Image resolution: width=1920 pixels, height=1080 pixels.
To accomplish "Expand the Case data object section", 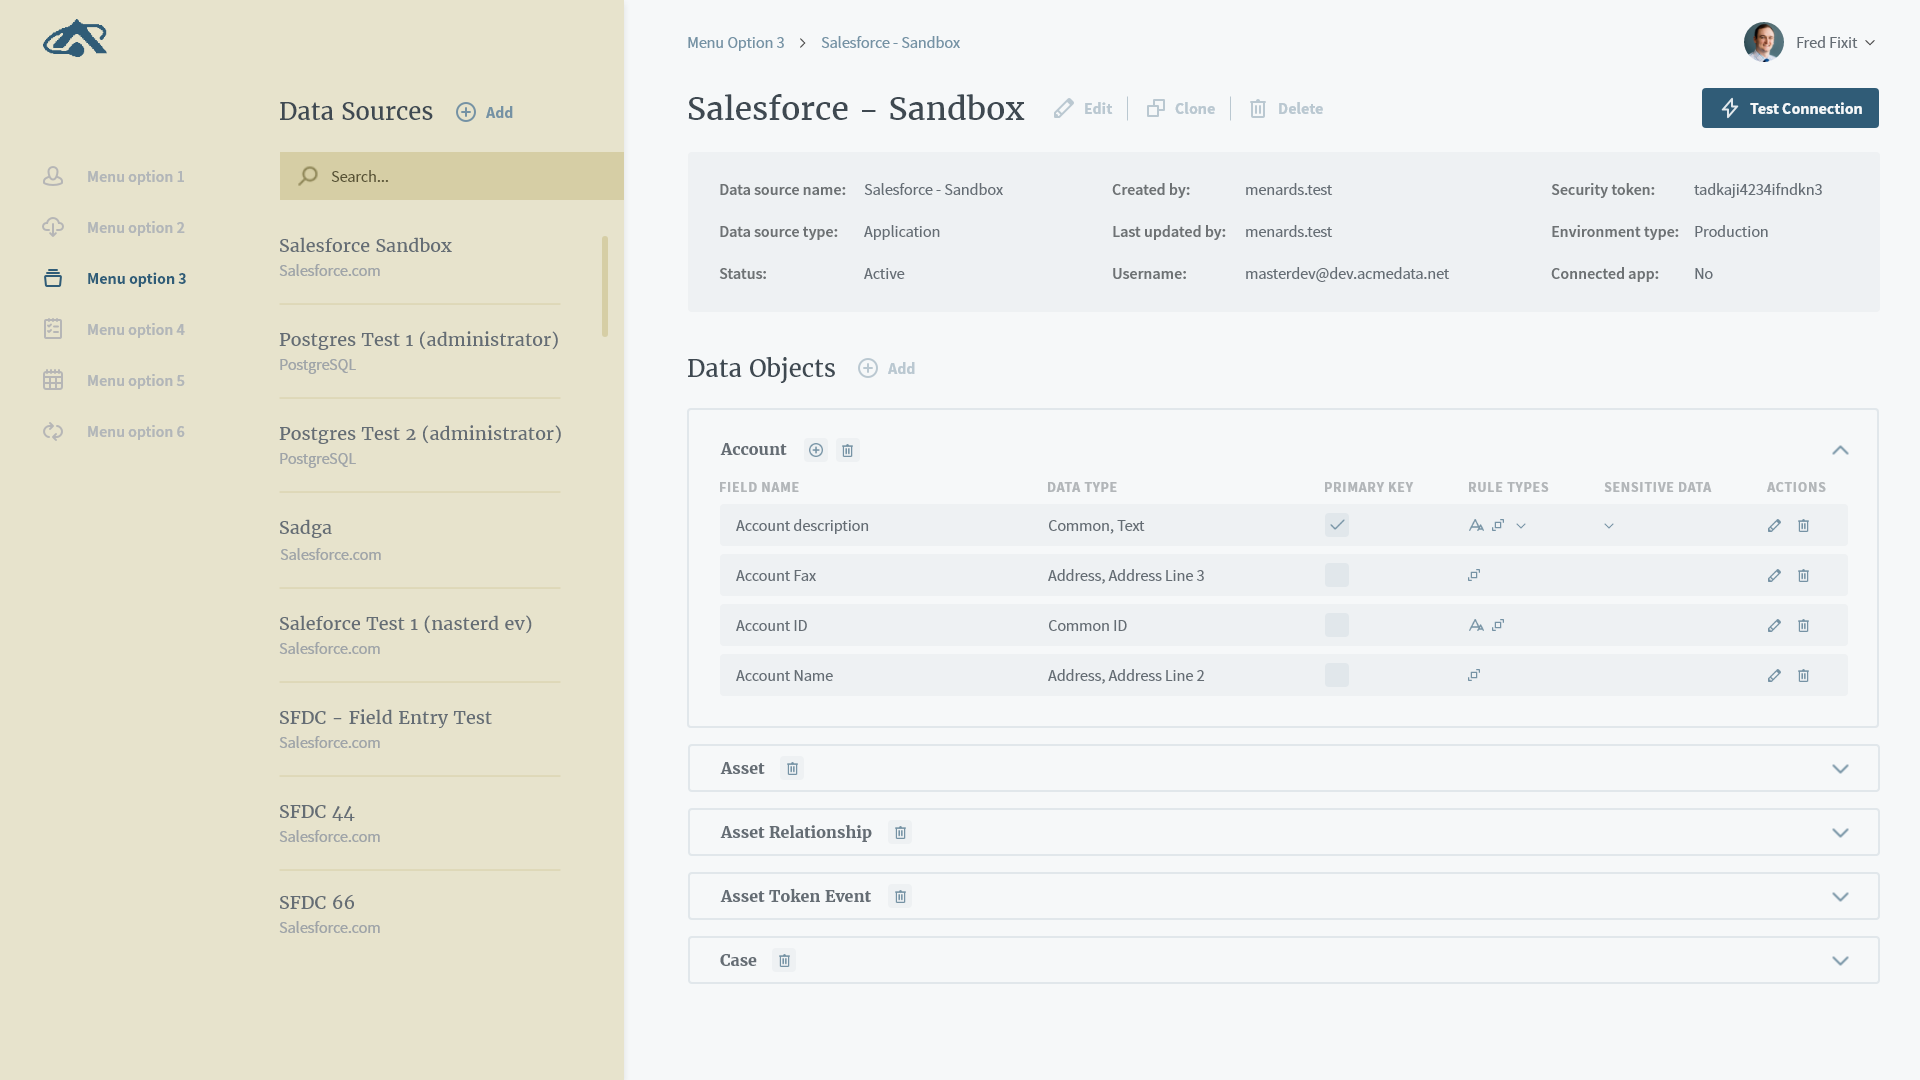I will coord(1841,960).
